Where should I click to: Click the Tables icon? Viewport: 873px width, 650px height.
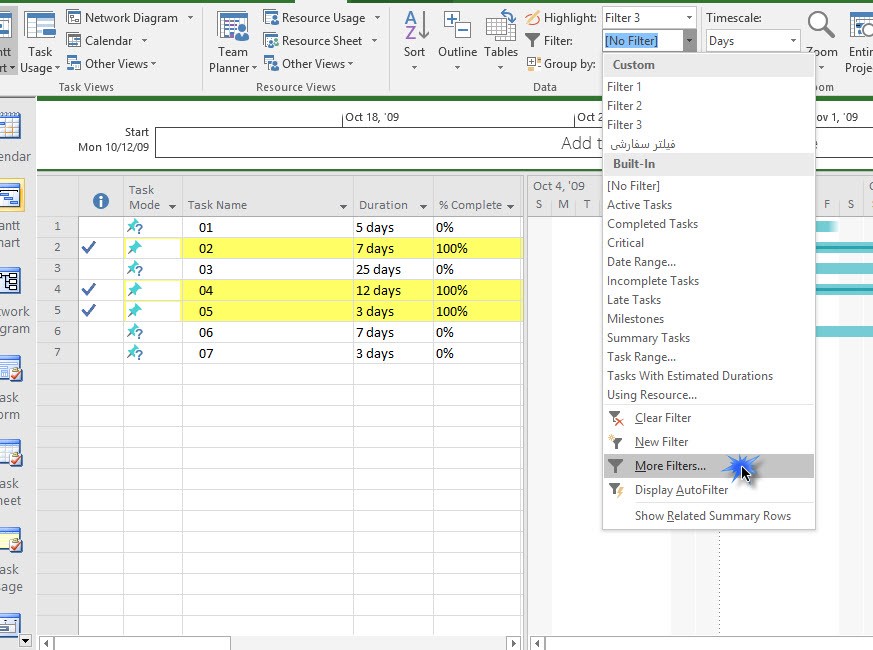[x=501, y=27]
